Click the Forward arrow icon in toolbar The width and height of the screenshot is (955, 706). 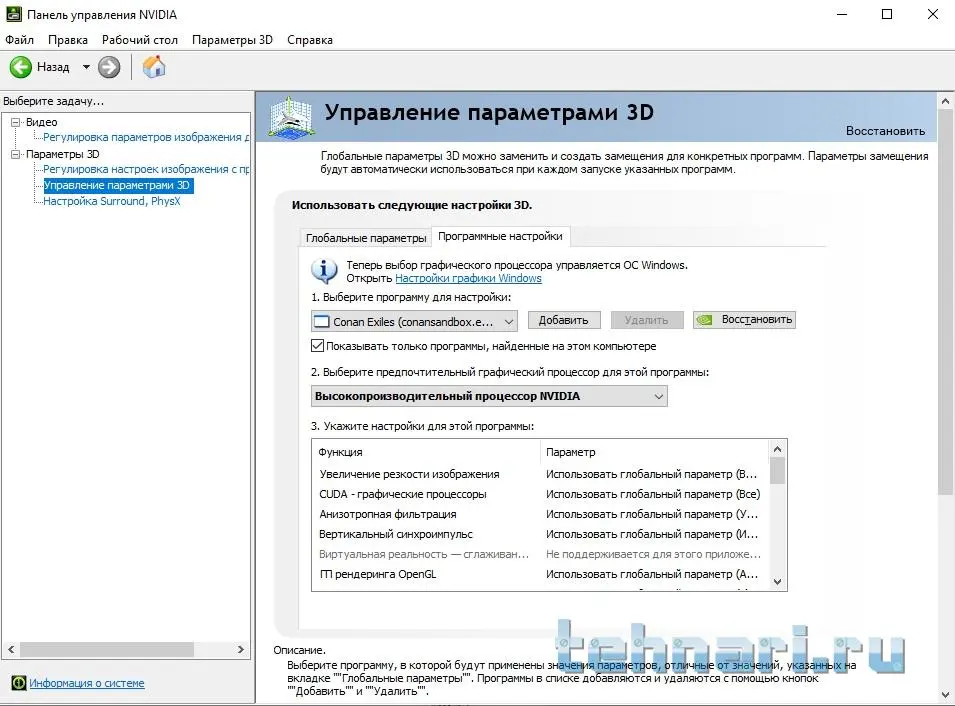109,67
